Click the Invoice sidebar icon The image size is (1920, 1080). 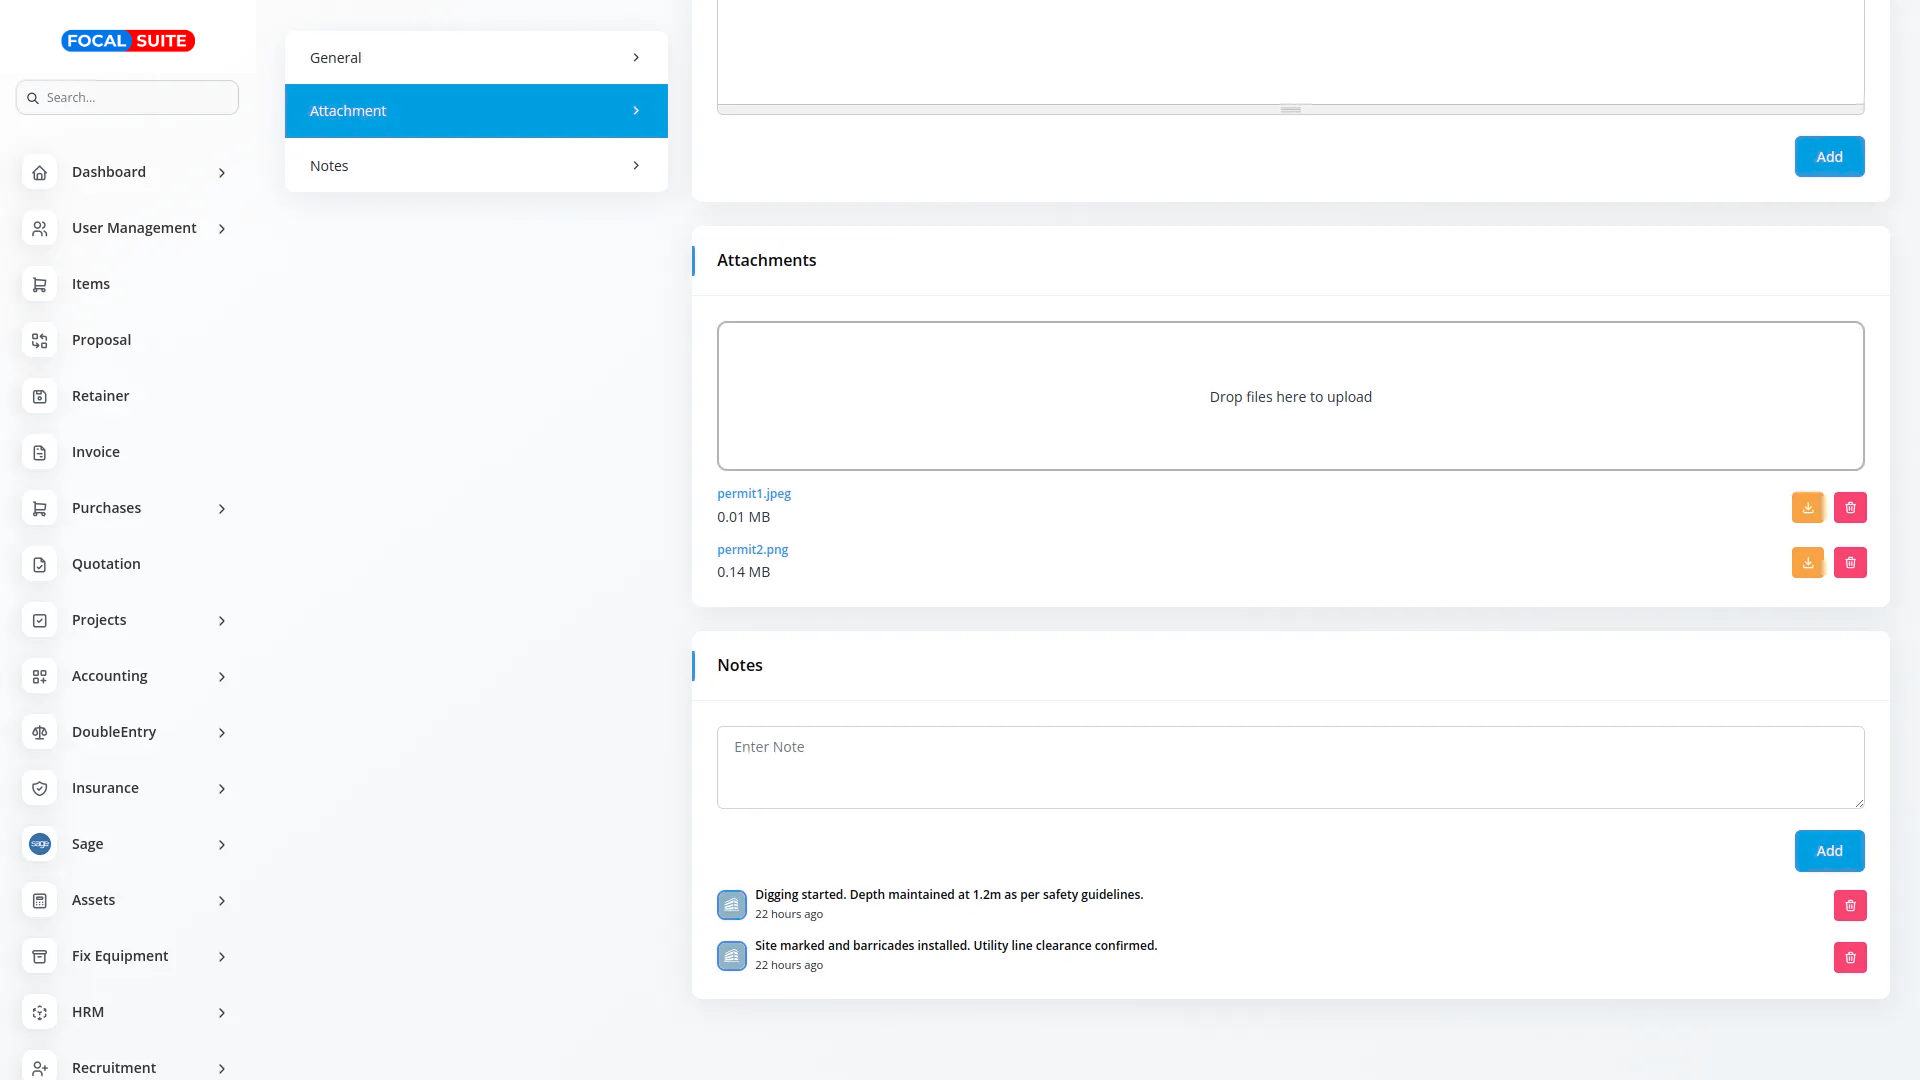click(40, 453)
